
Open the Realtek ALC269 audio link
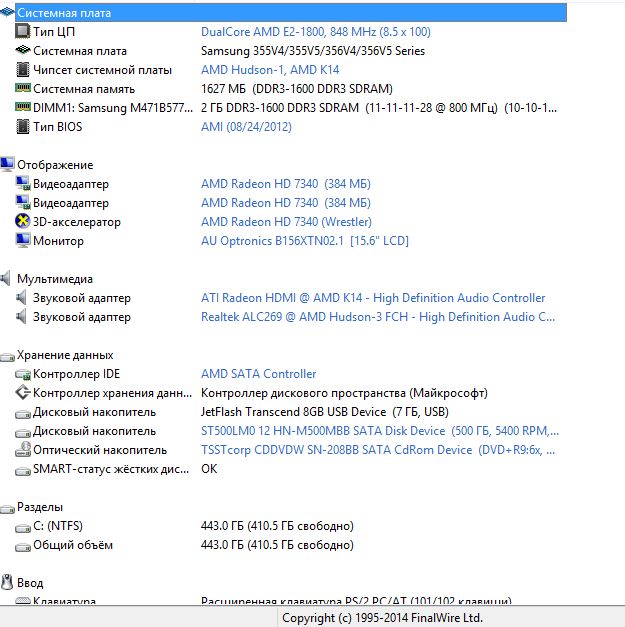(x=378, y=317)
